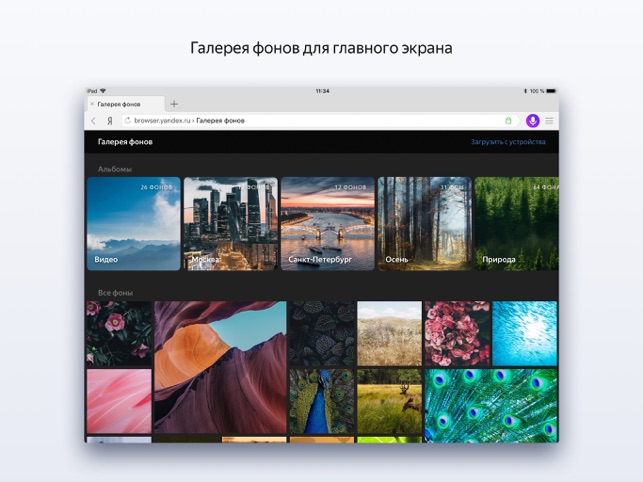Close the Галерея фонов tab
Viewport: 643px width, 482px height.
point(92,104)
